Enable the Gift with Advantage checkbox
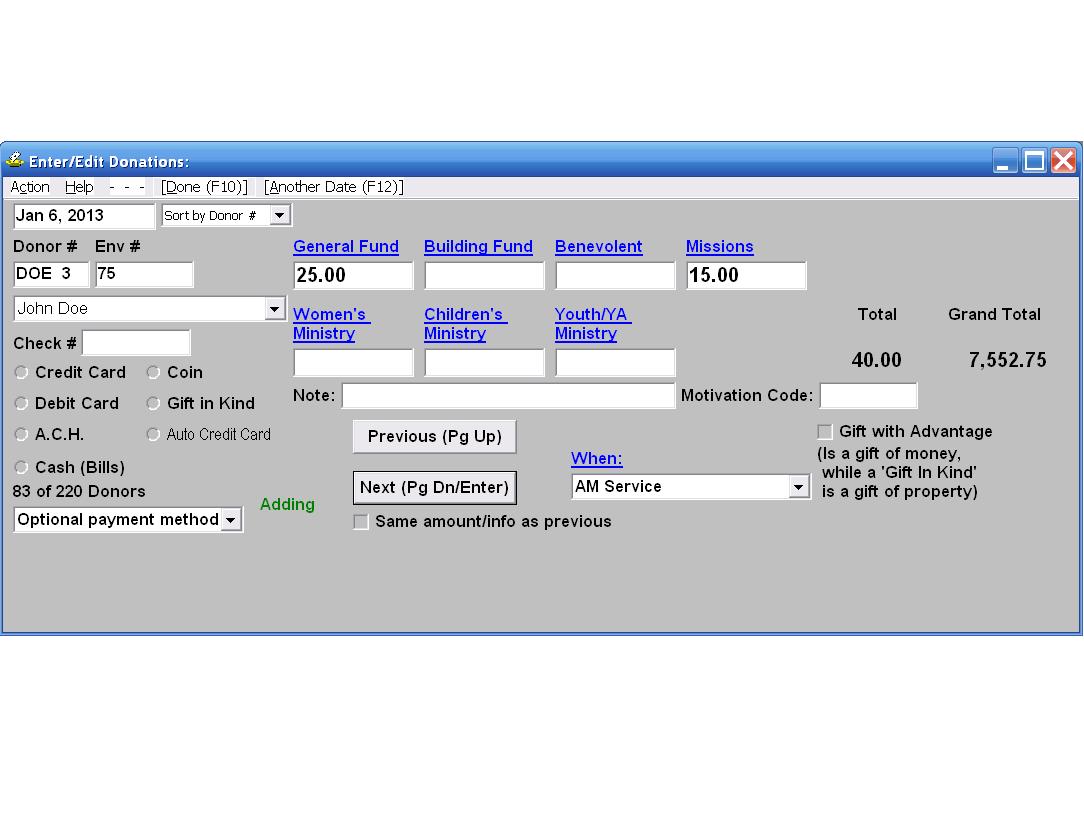This screenshot has height=813, width=1084. click(x=825, y=432)
